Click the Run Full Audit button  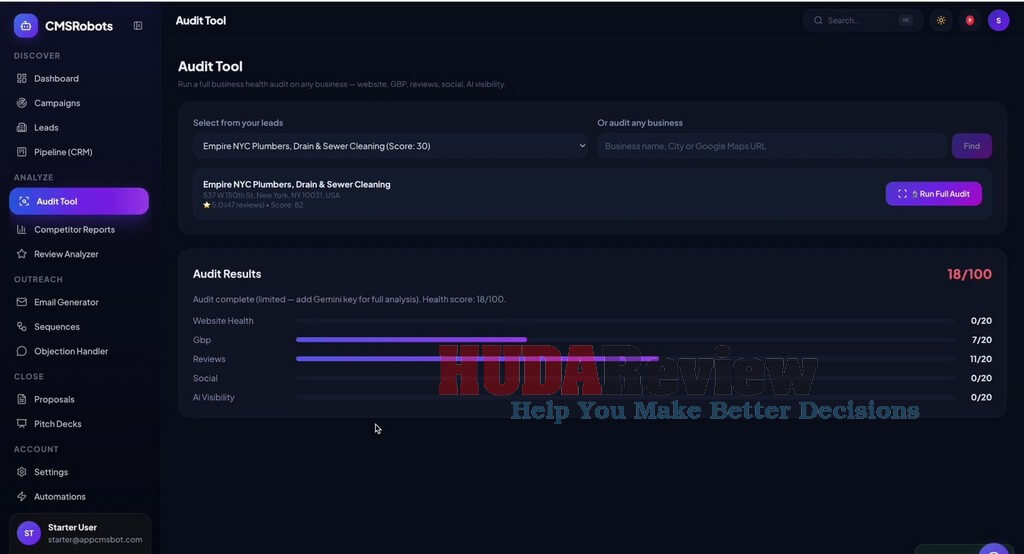pos(933,193)
